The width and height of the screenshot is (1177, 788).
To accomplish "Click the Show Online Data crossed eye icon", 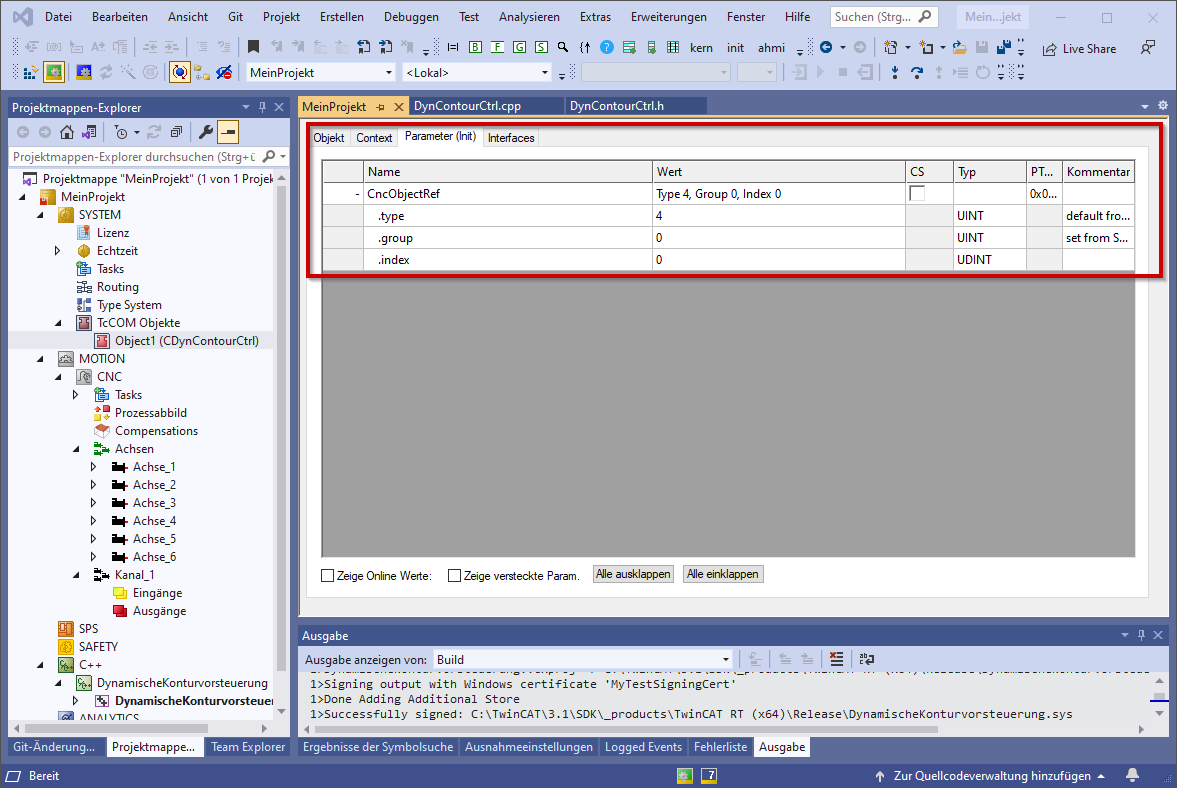I will click(x=224, y=73).
